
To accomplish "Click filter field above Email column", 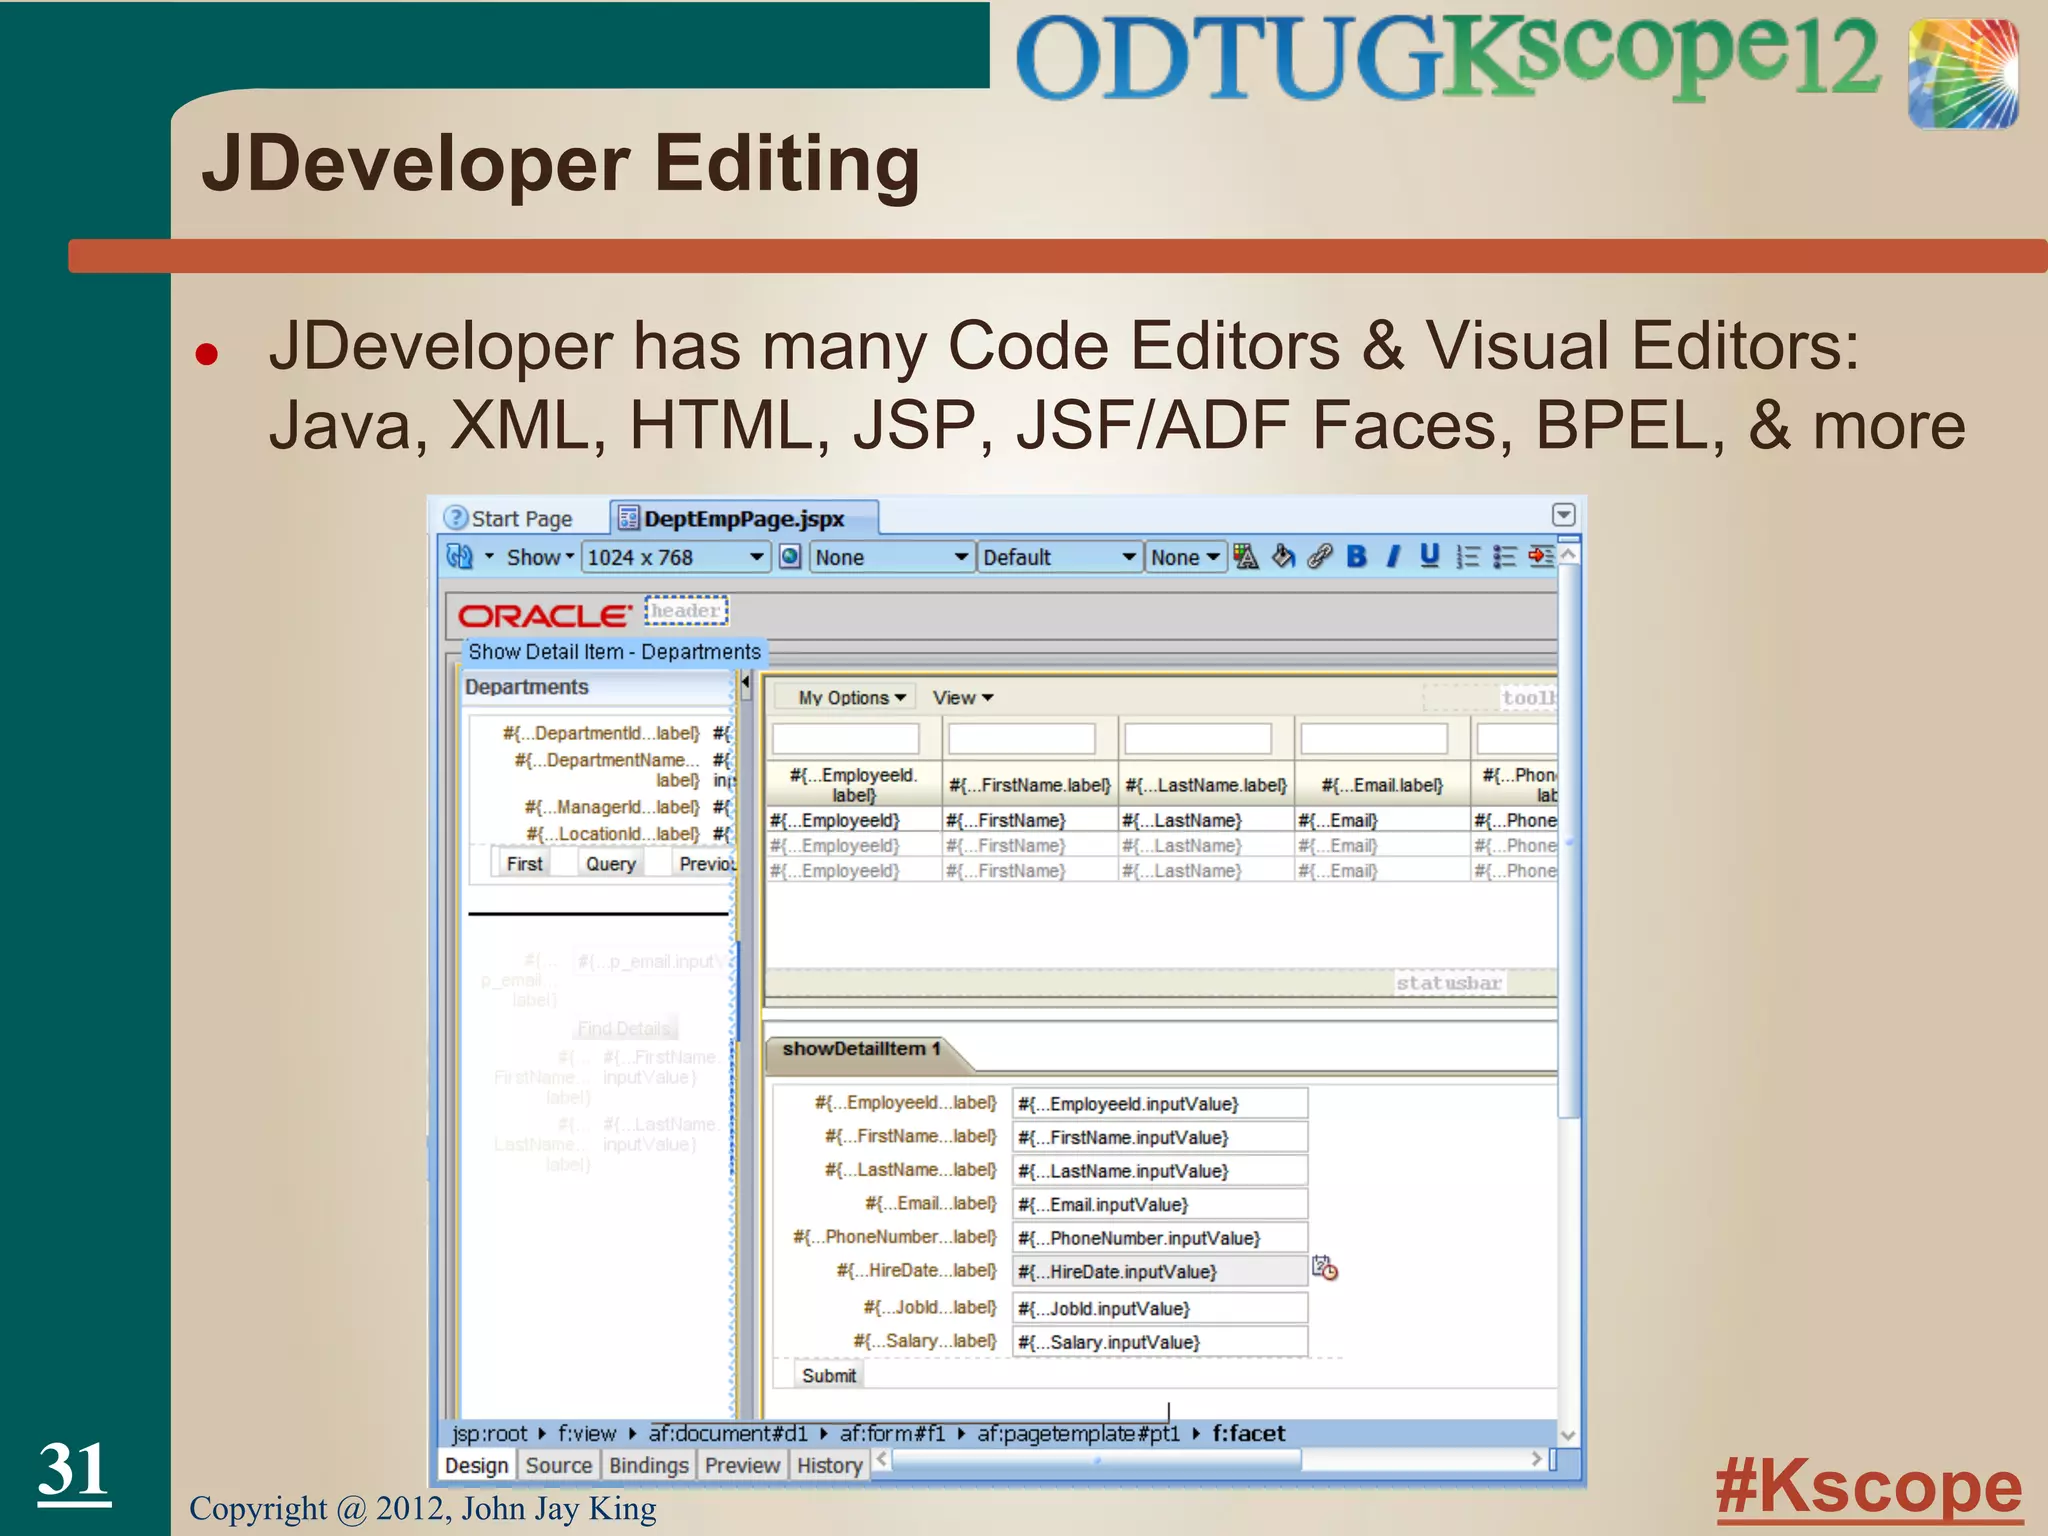I will click(x=1374, y=739).
